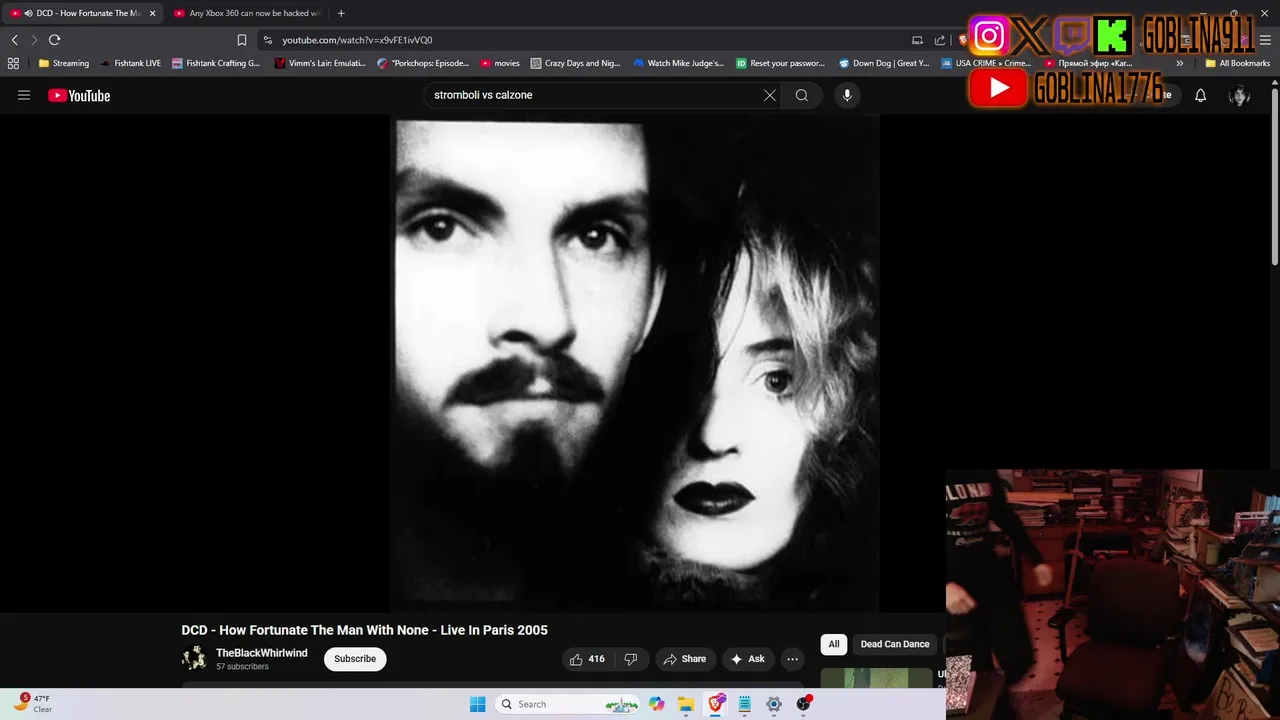Click the cast/screen icon in address bar

(917, 40)
